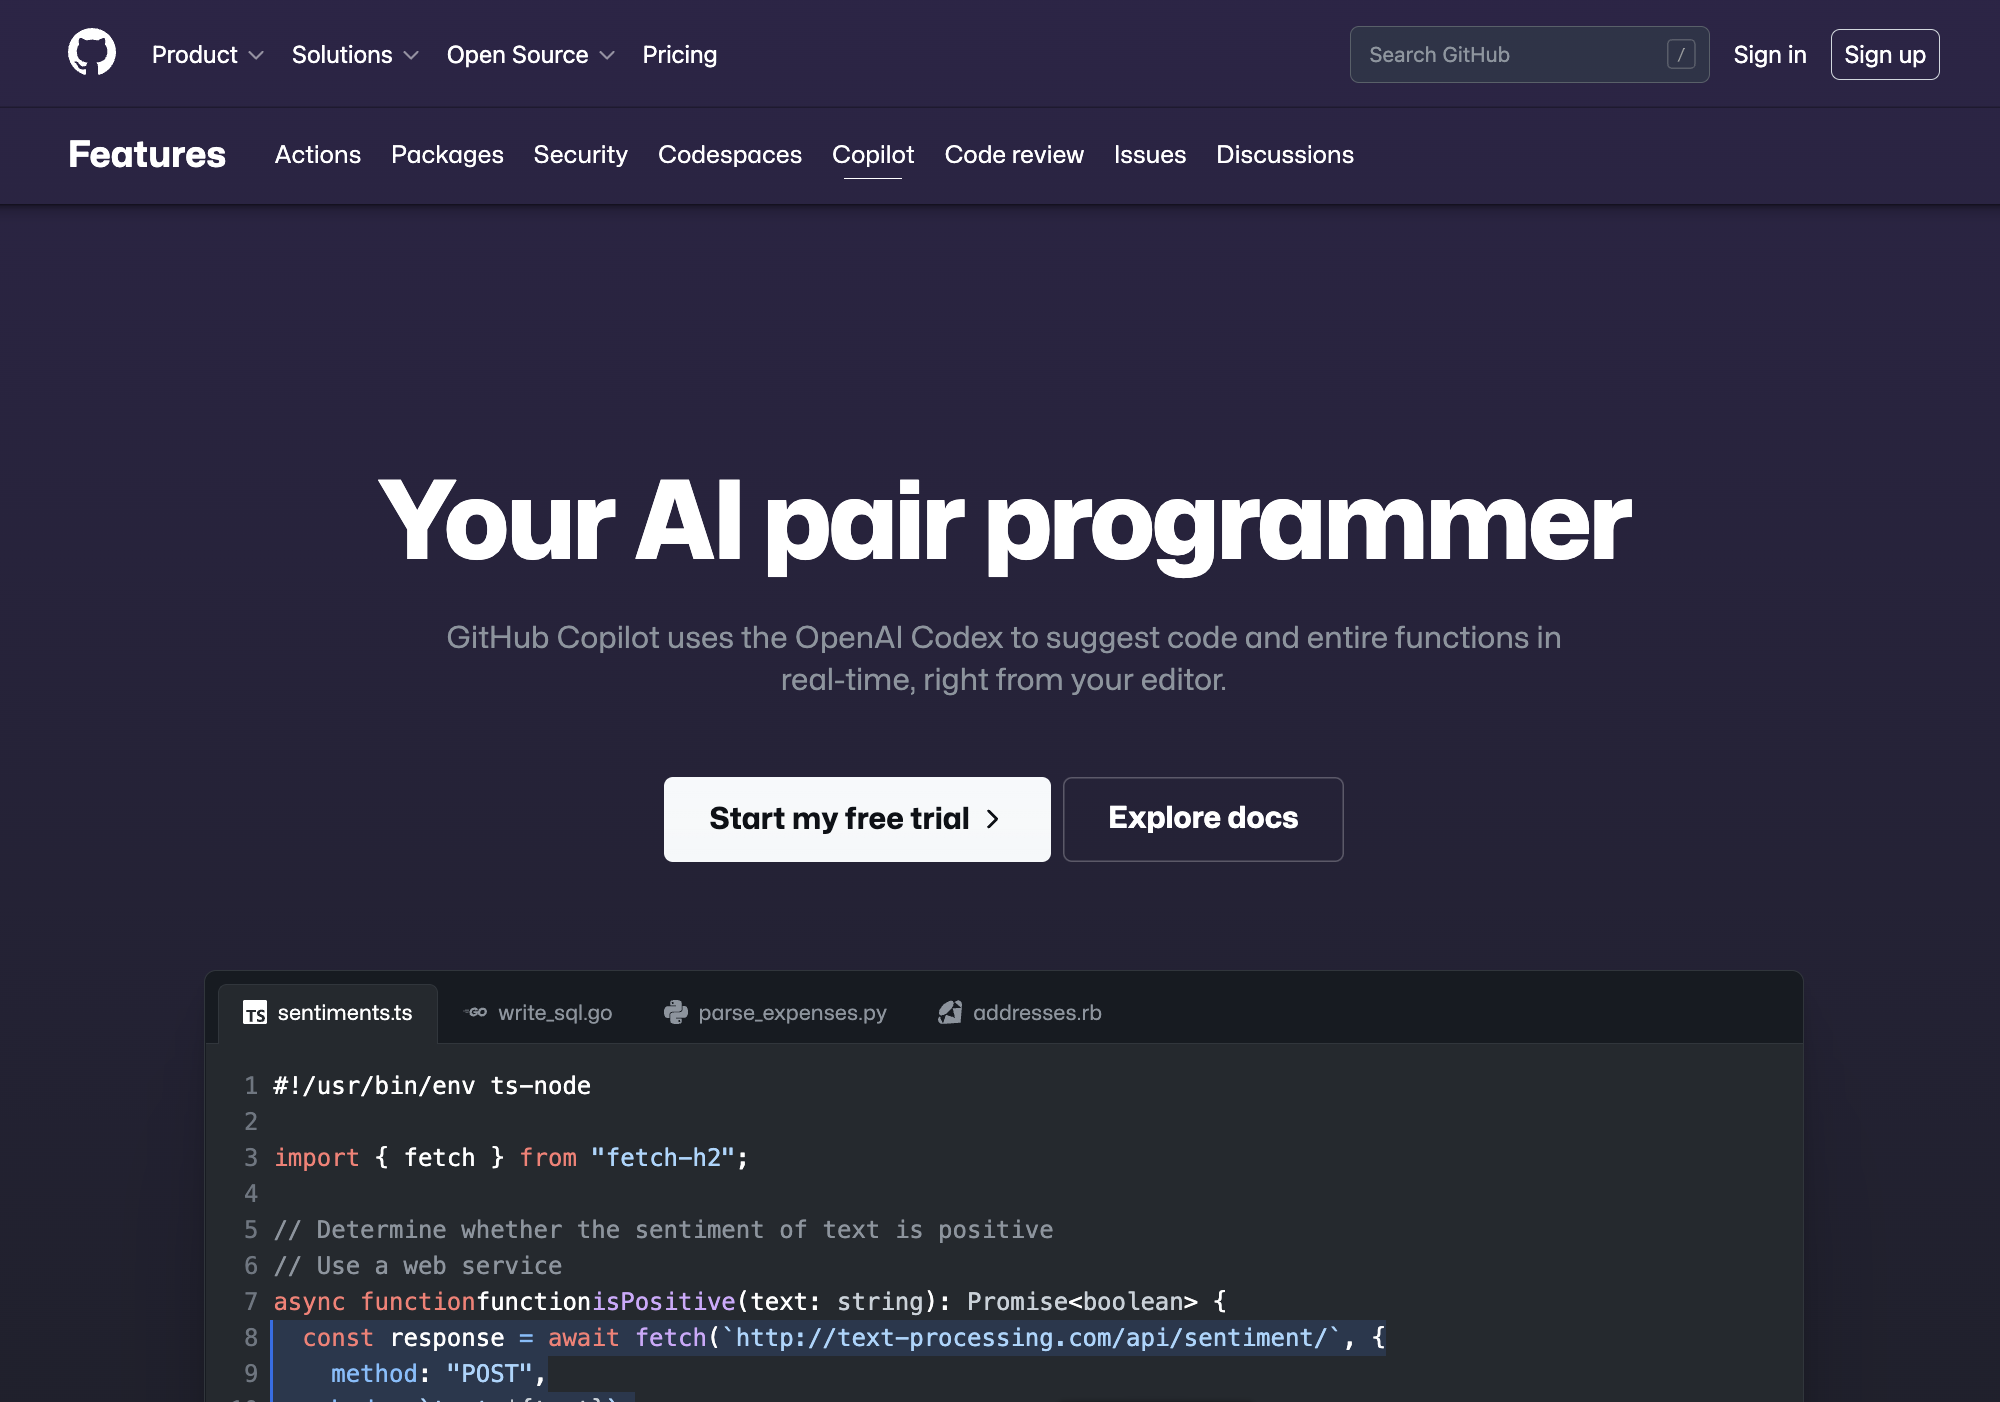This screenshot has height=1402, width=2000.
Task: Click code line '#!/usr/bin/env ts-node'
Action: tap(432, 1086)
